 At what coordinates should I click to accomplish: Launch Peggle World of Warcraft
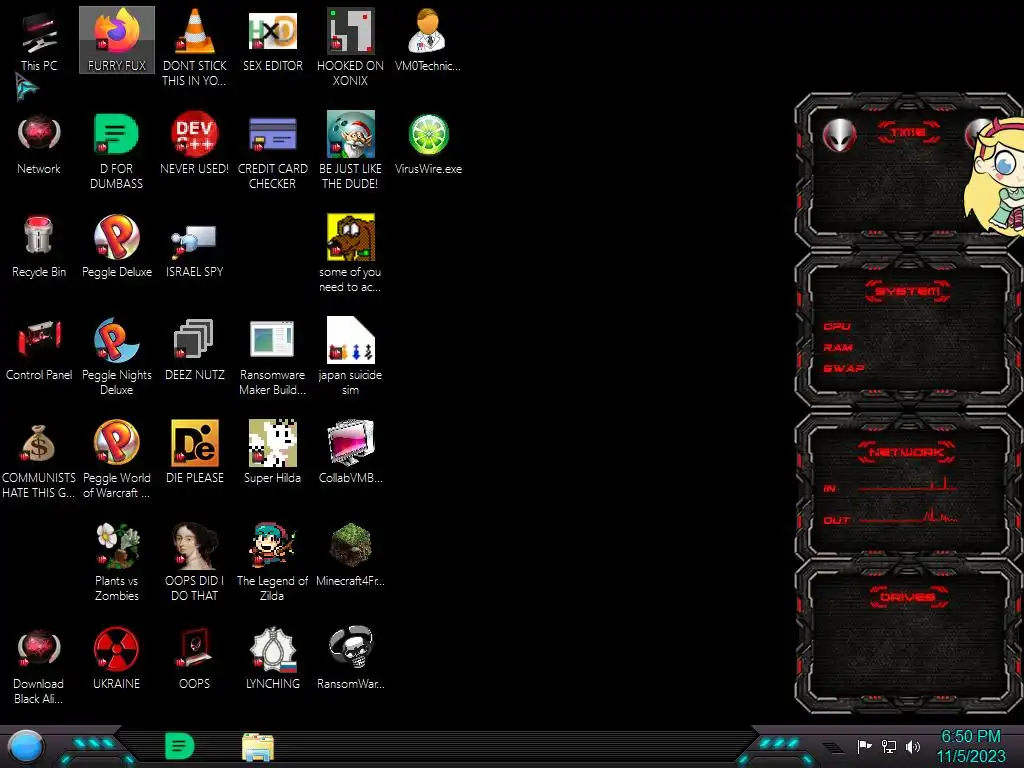coord(117,460)
